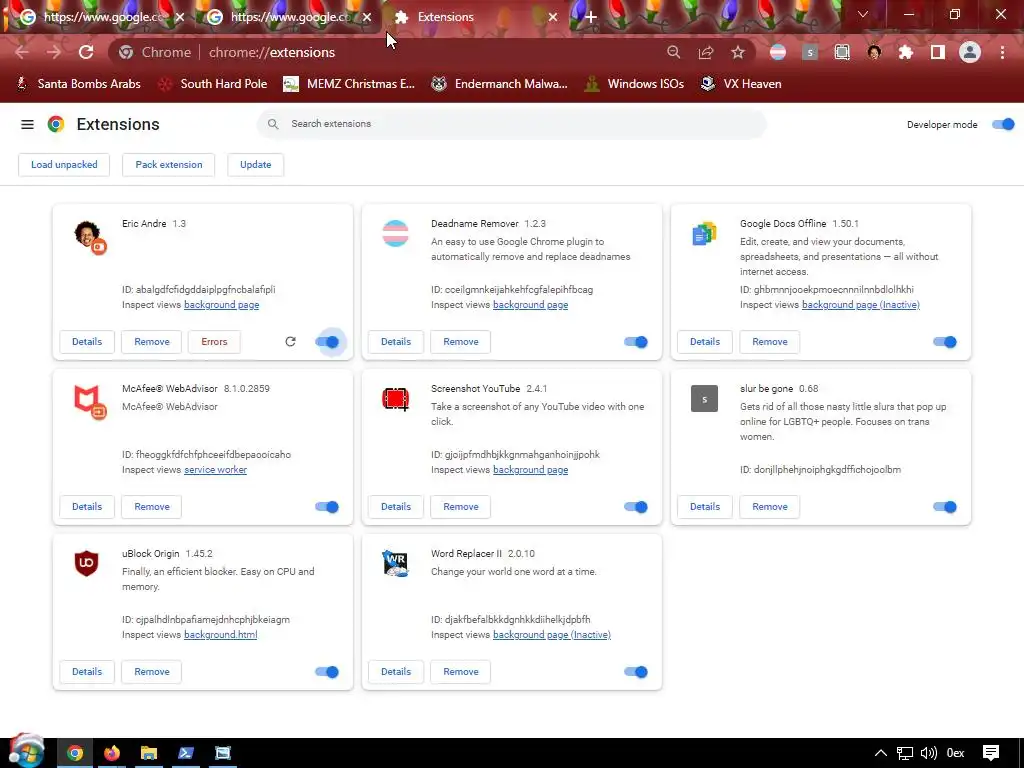Click the Screenshot YouTube toolbar extension icon

coord(842,52)
